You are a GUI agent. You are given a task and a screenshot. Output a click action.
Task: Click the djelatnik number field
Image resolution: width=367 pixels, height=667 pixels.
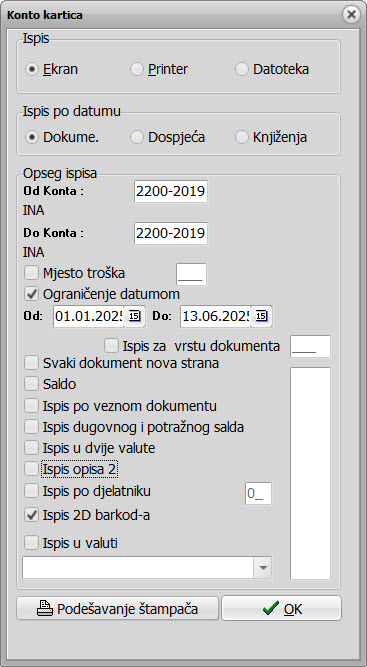click(258, 493)
